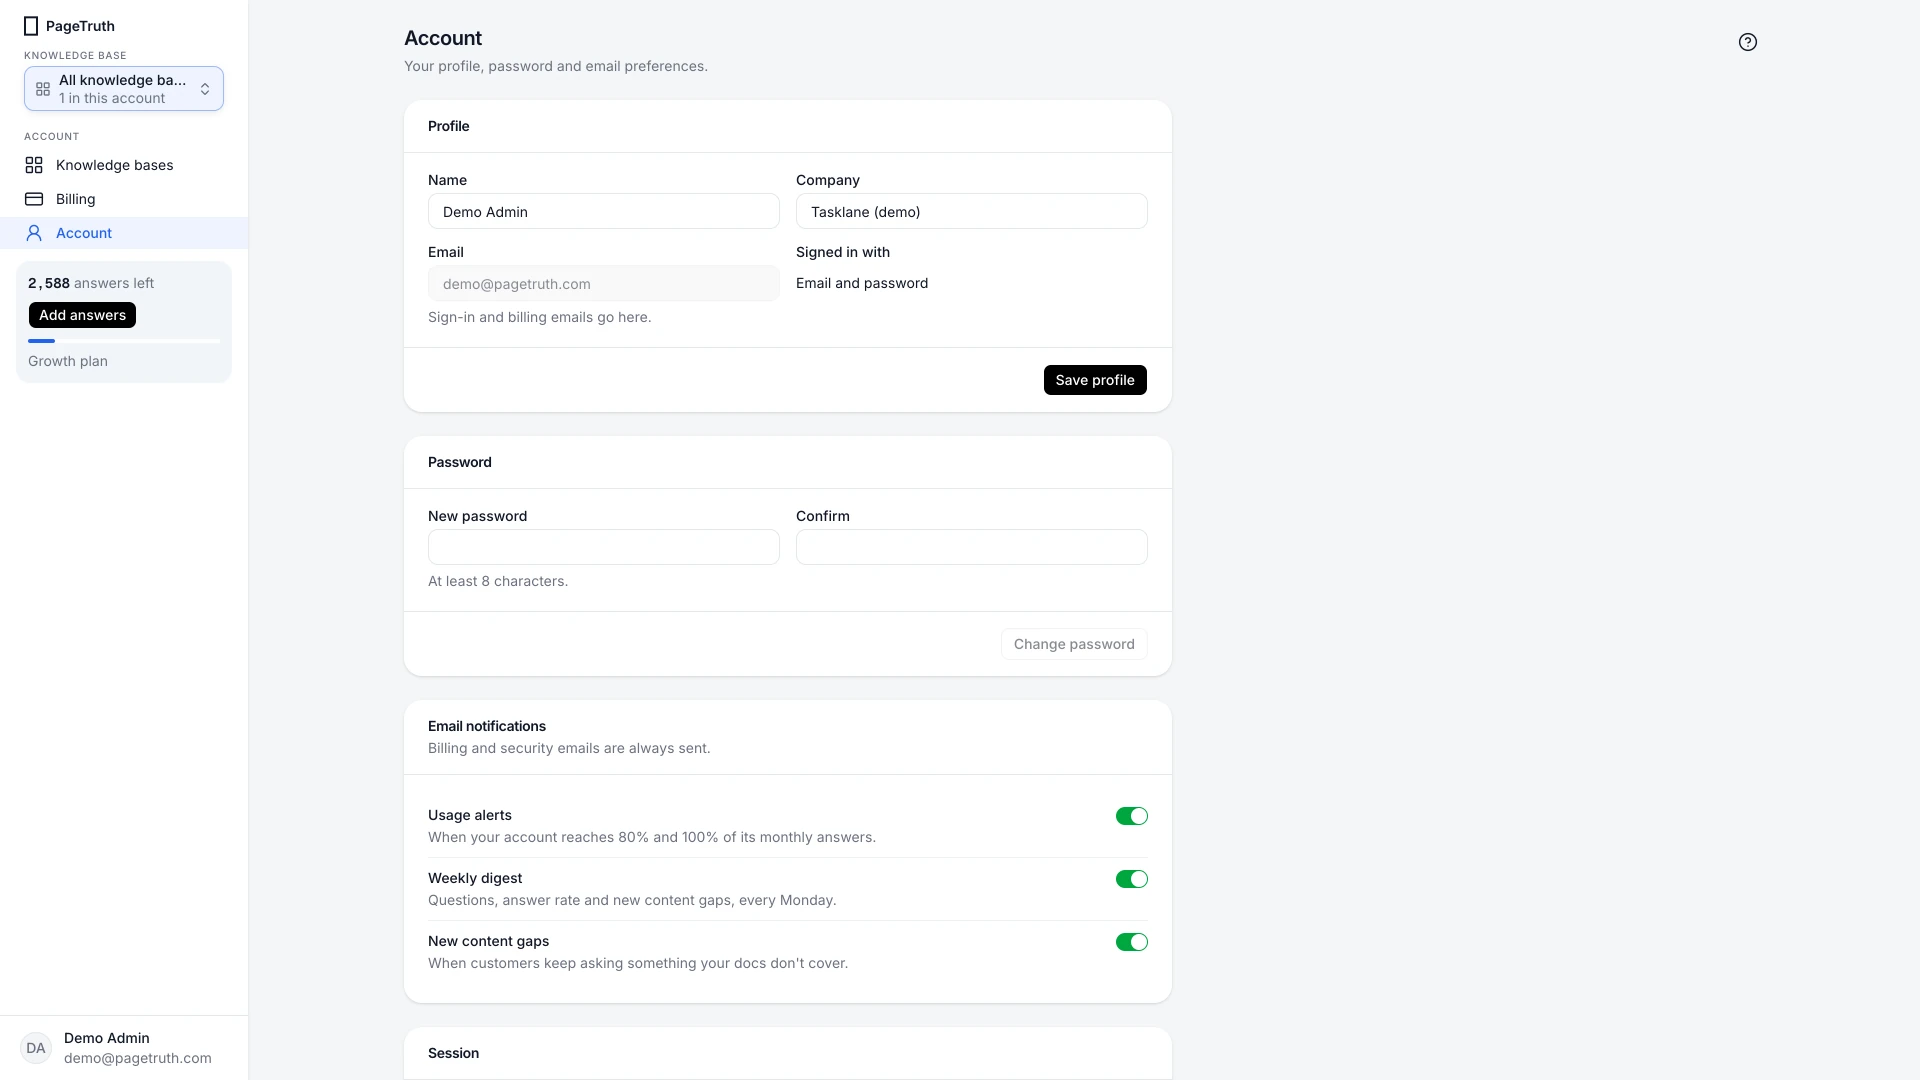The height and width of the screenshot is (1080, 1920).
Task: Click the Change password button
Action: [x=1074, y=644]
